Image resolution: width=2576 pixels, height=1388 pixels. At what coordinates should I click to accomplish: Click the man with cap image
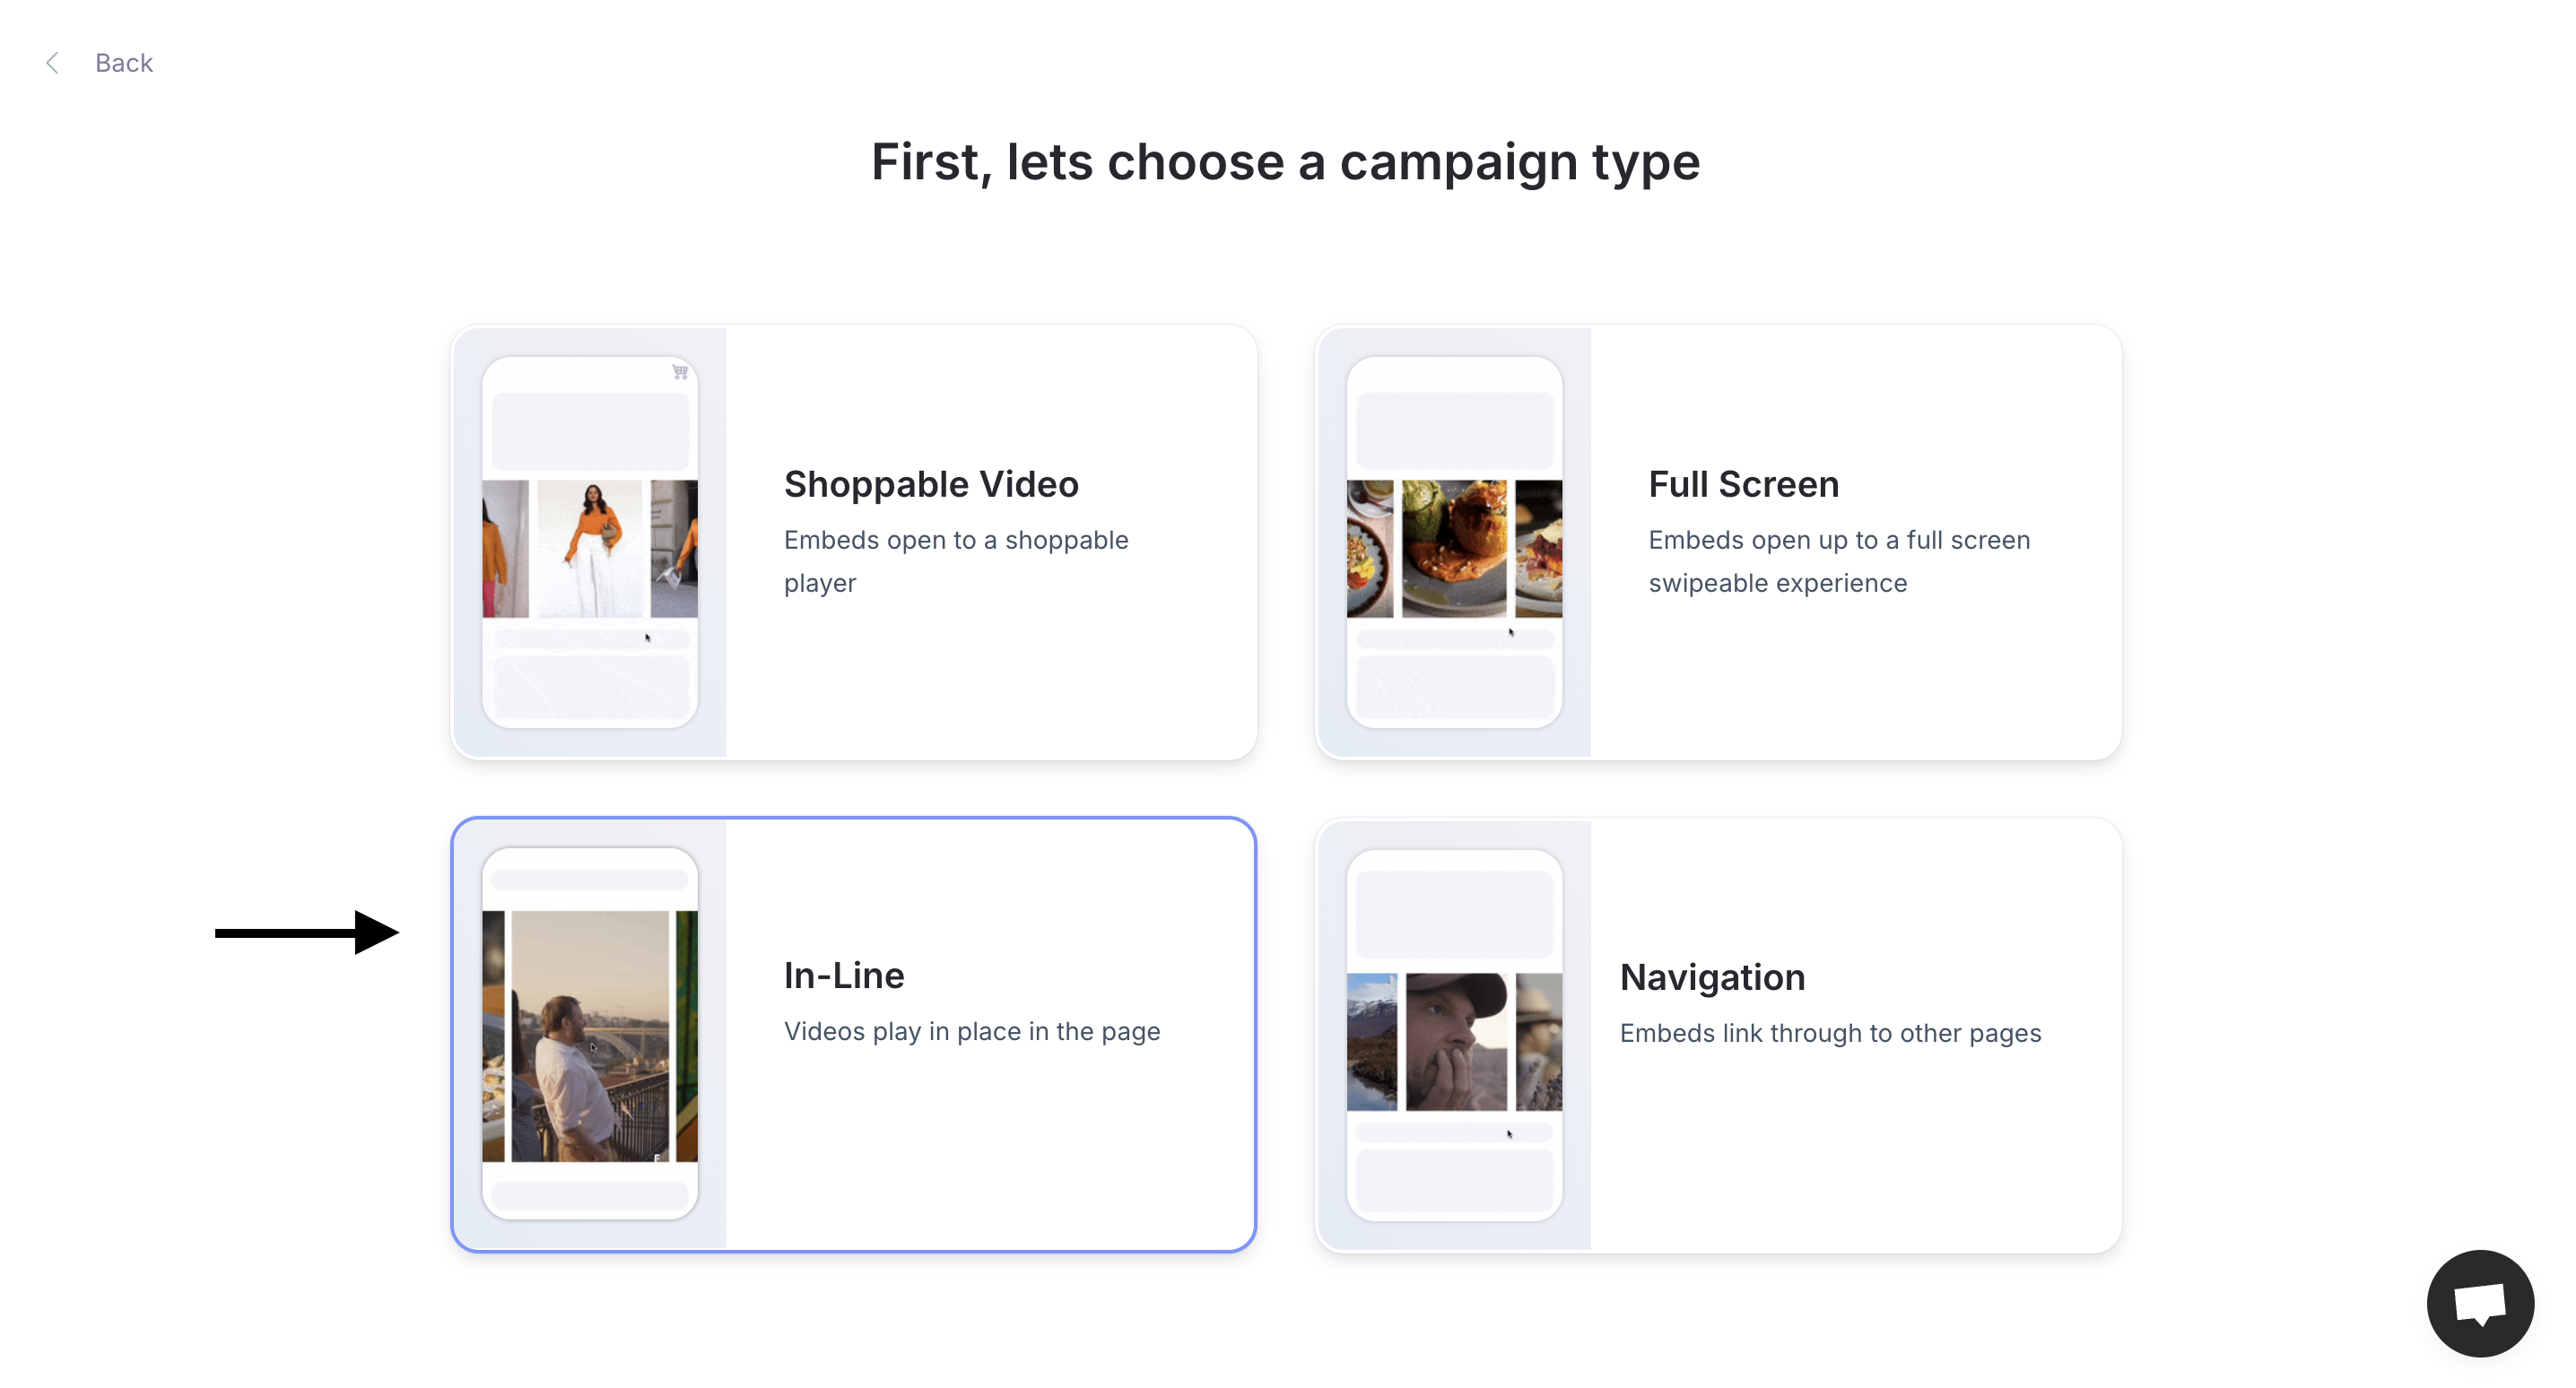1455,1042
